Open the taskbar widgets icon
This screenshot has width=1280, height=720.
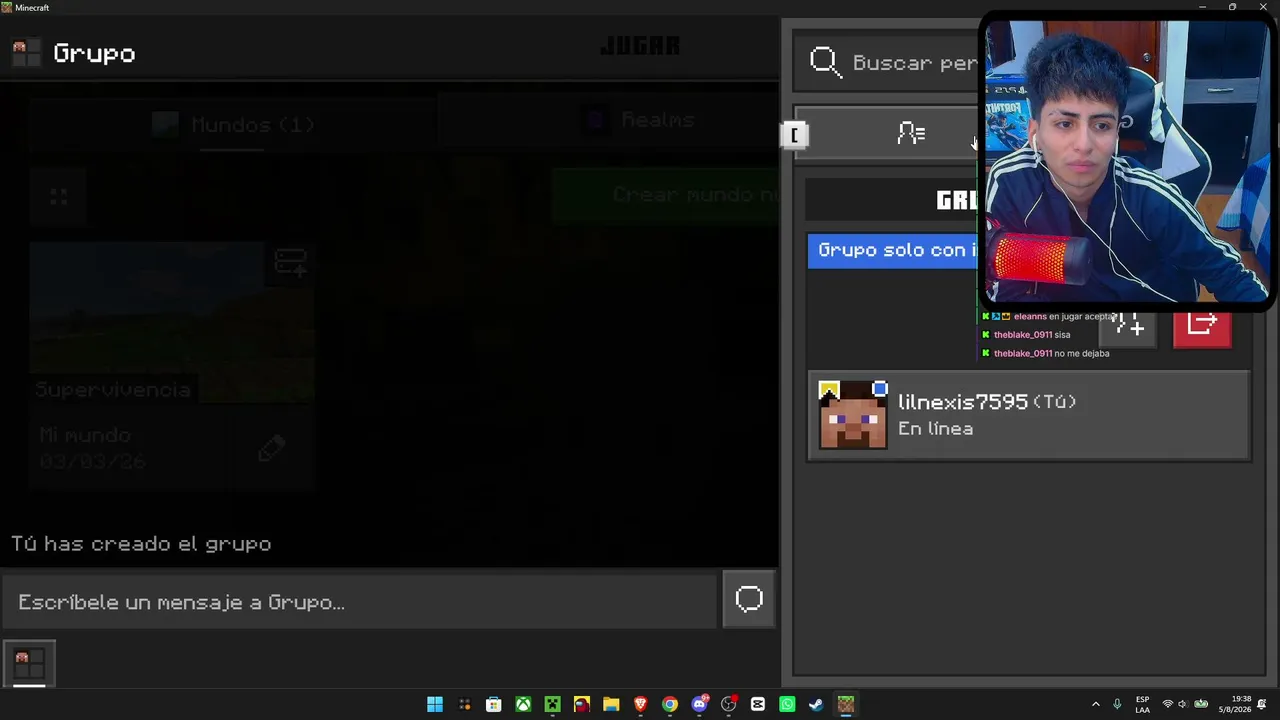(465, 705)
